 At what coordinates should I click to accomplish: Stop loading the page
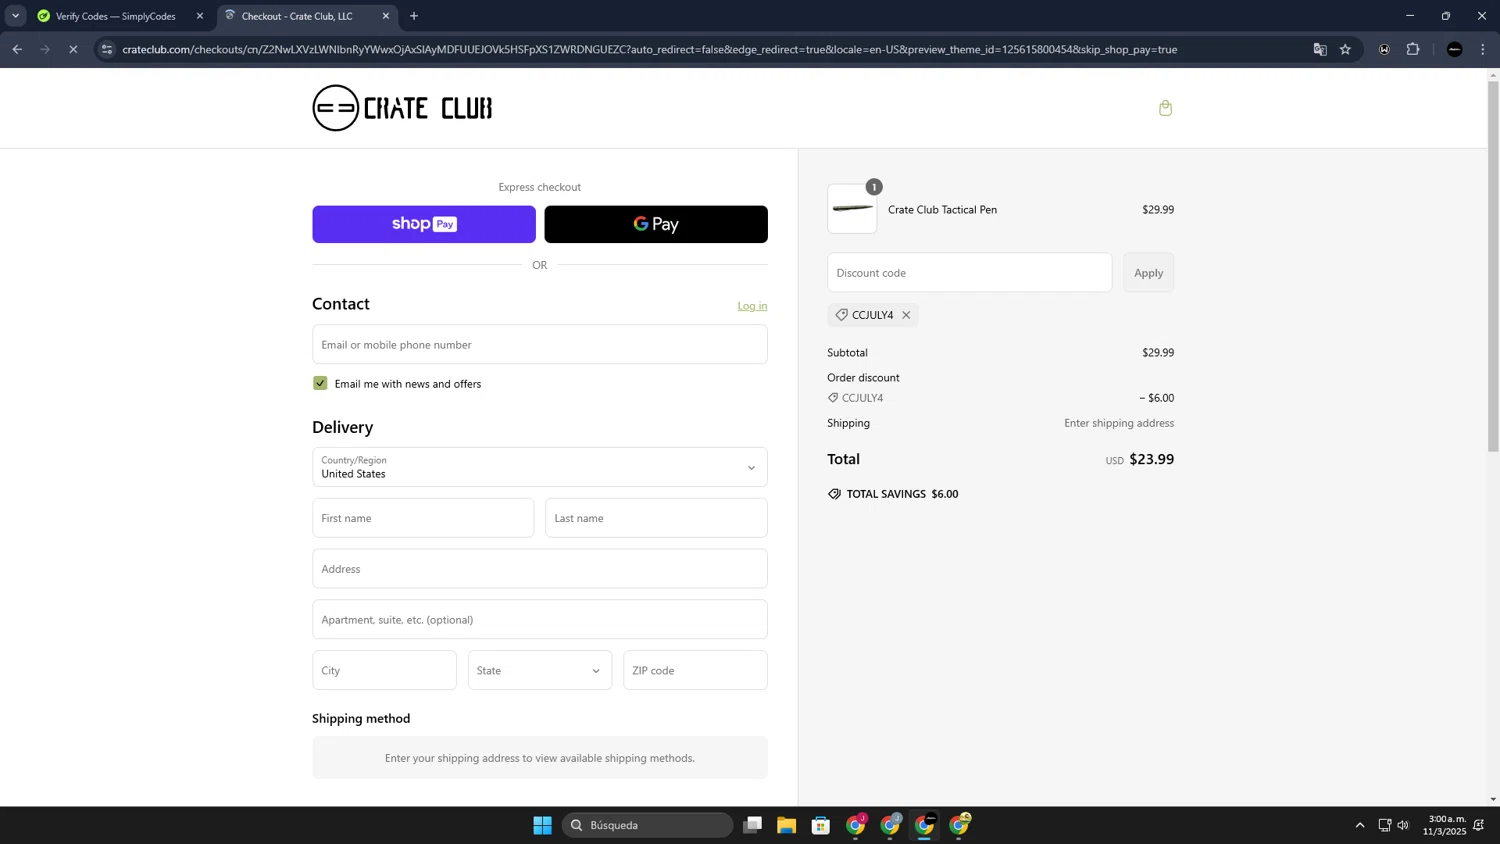coord(73,49)
